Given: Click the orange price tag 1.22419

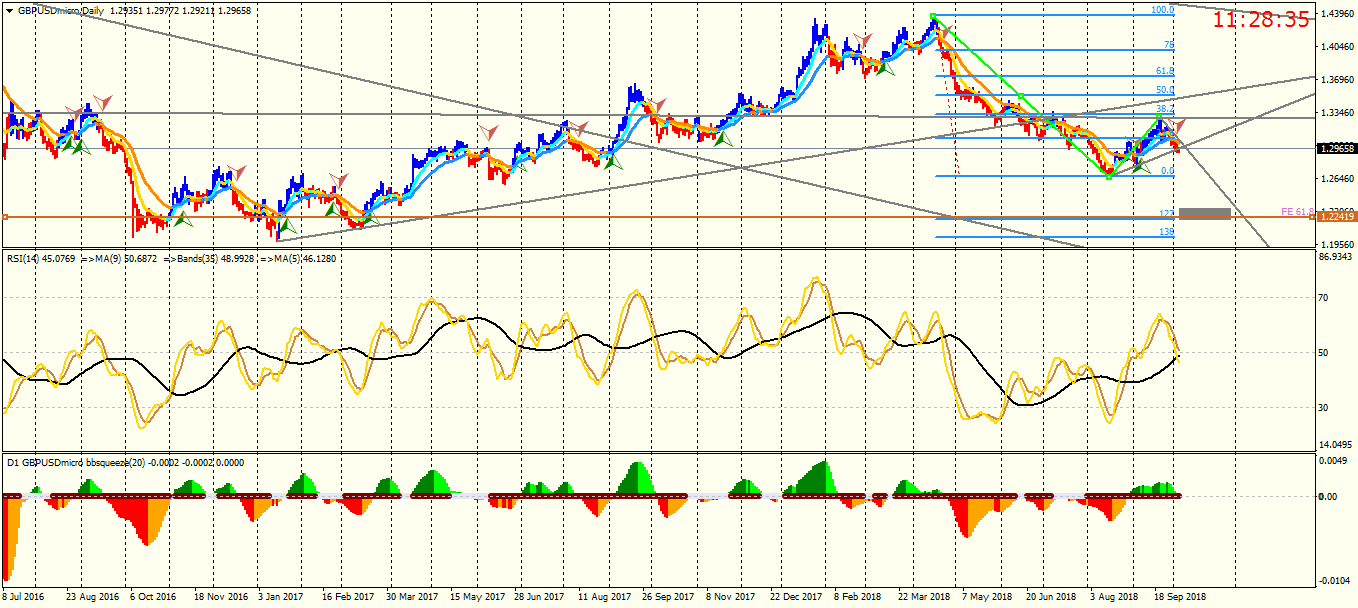Looking at the screenshot, I should click(1338, 216).
